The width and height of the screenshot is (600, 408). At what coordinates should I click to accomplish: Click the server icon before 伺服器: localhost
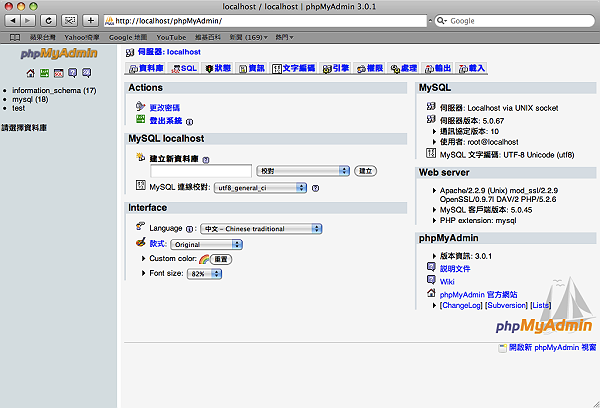click(130, 52)
